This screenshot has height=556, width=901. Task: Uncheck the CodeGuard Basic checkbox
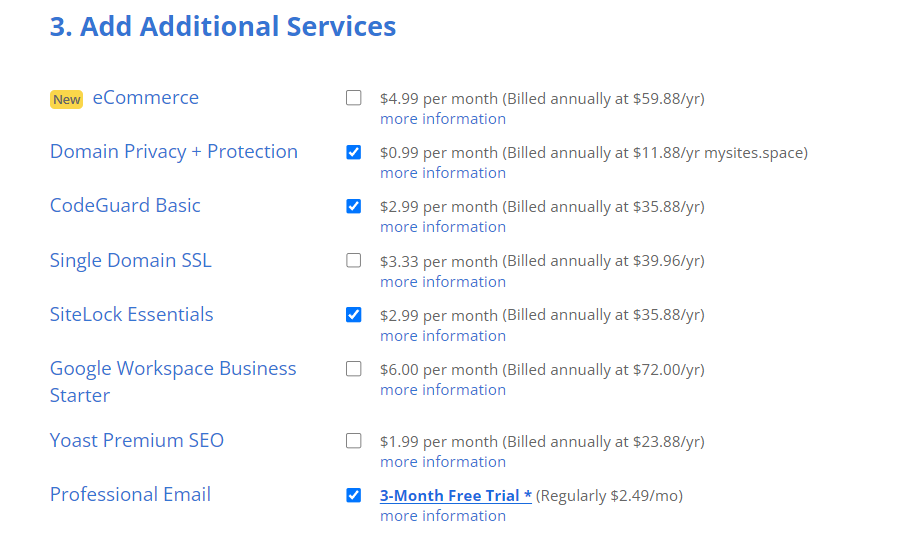coord(353,206)
